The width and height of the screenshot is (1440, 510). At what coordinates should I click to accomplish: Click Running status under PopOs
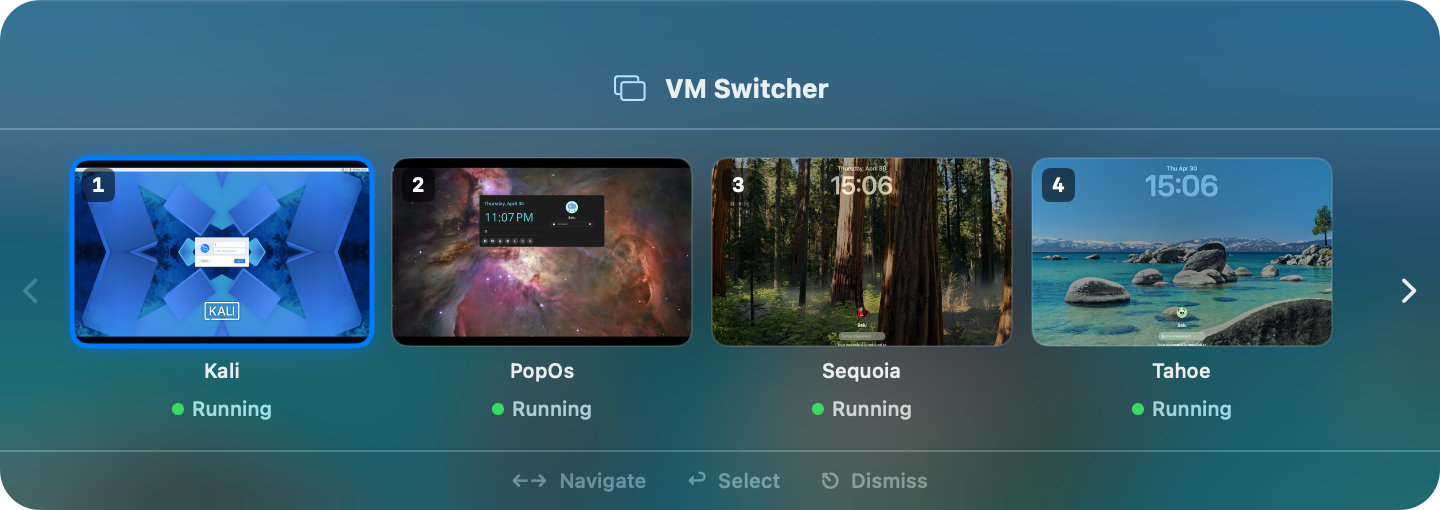click(x=552, y=409)
